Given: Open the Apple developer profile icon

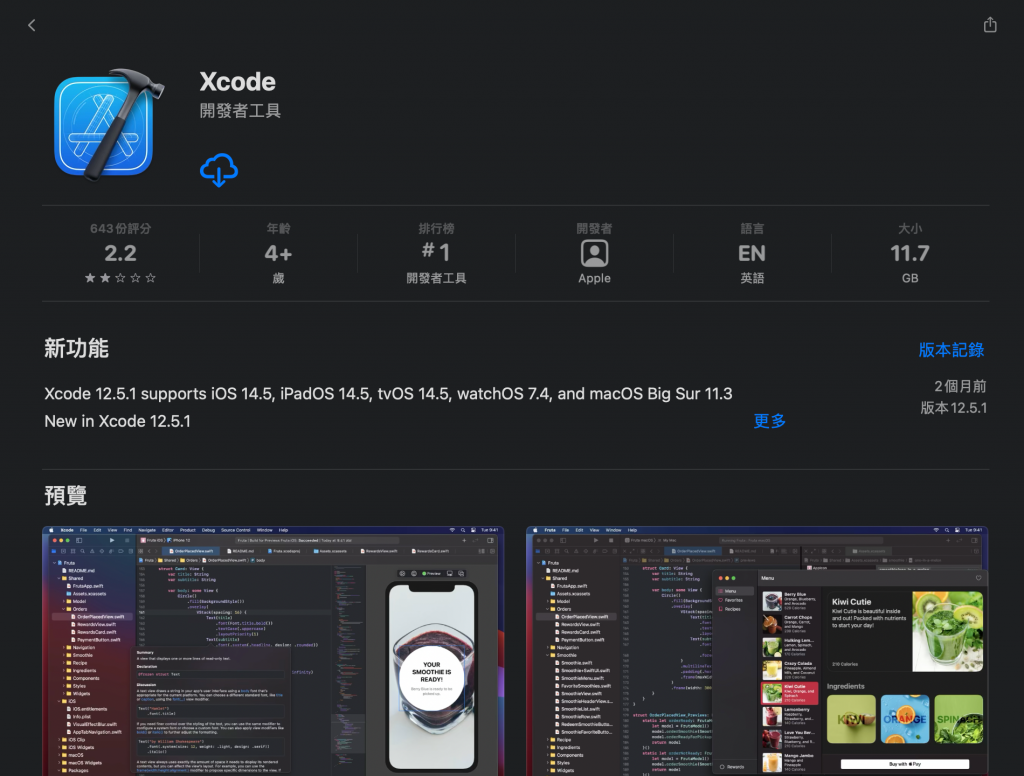Looking at the screenshot, I should pyautogui.click(x=594, y=253).
